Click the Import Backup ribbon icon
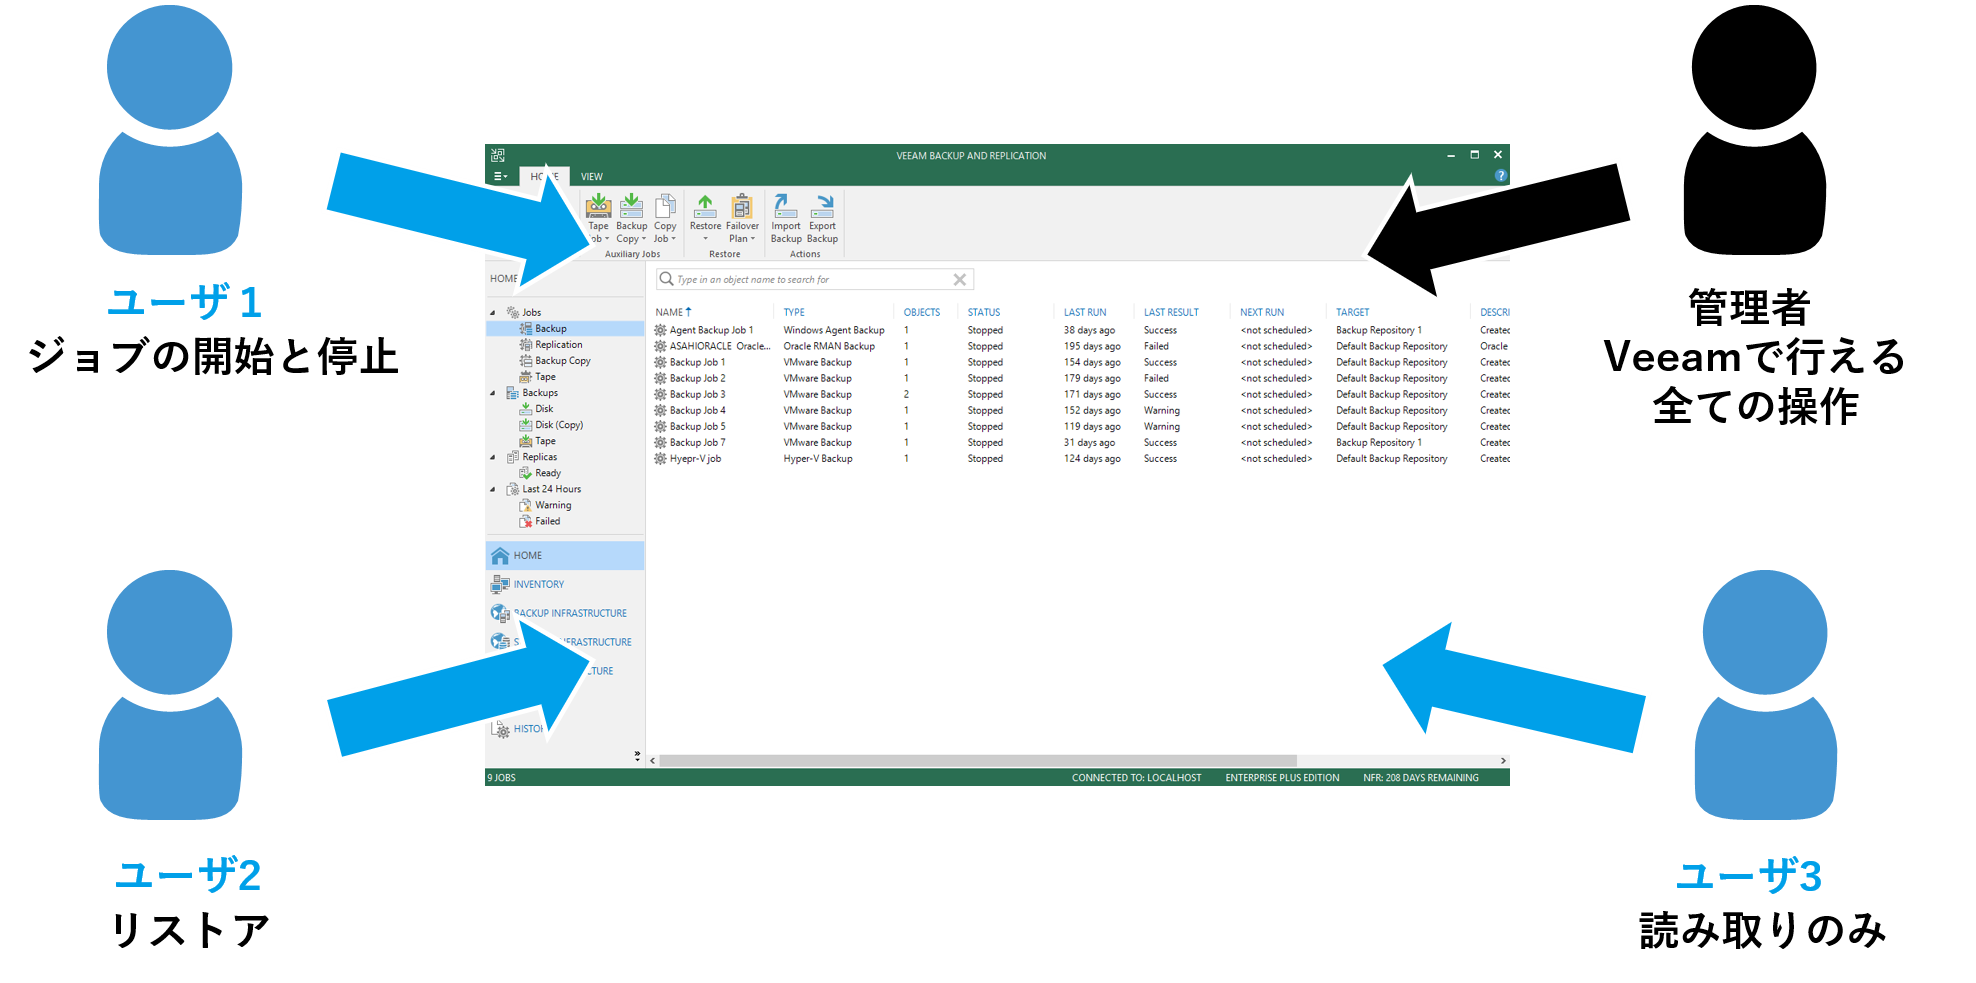Viewport: 1976px width, 983px height. click(786, 219)
